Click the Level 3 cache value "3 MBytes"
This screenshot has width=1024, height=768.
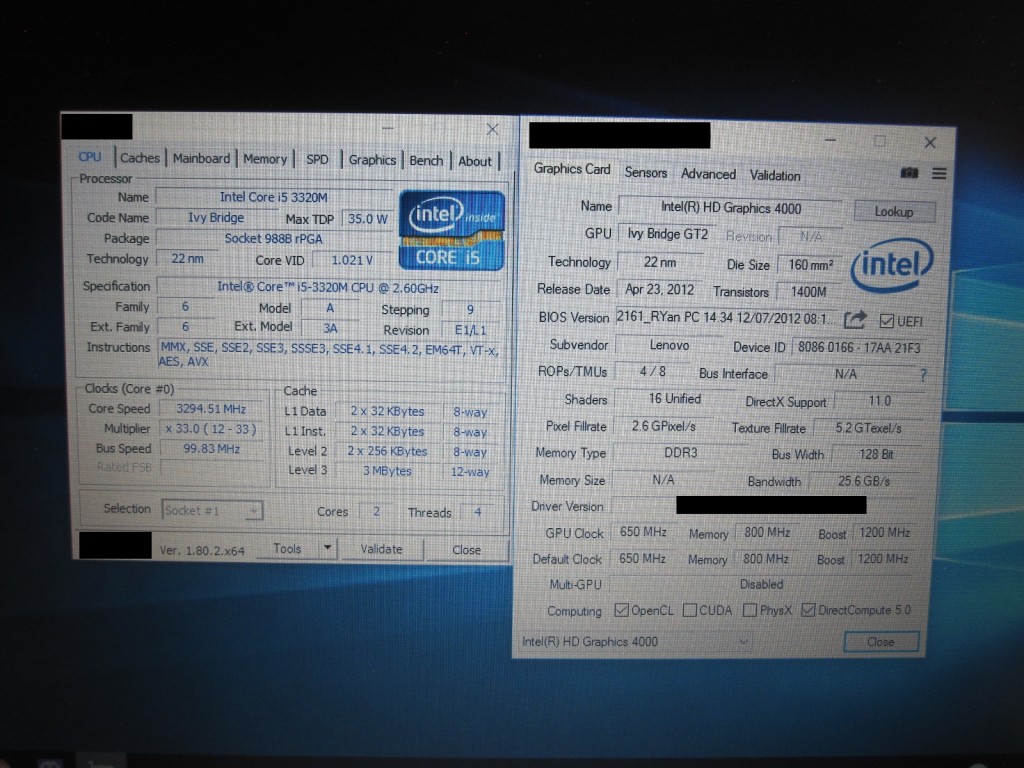(387, 471)
